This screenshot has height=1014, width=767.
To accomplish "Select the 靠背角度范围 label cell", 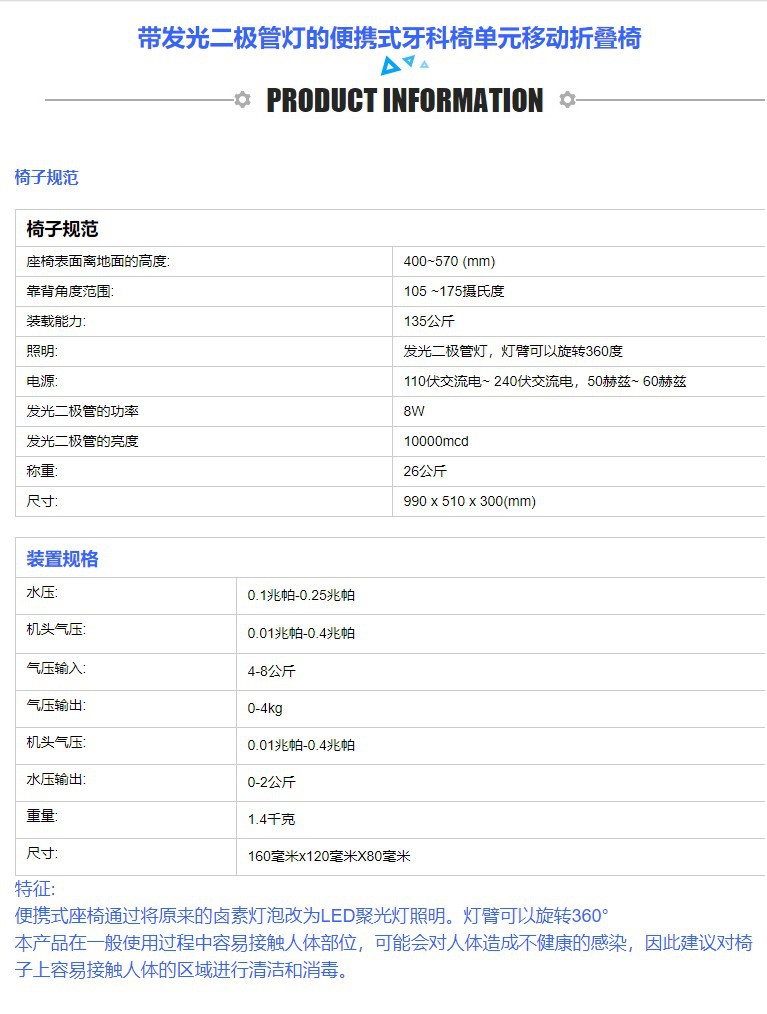I will (204, 291).
